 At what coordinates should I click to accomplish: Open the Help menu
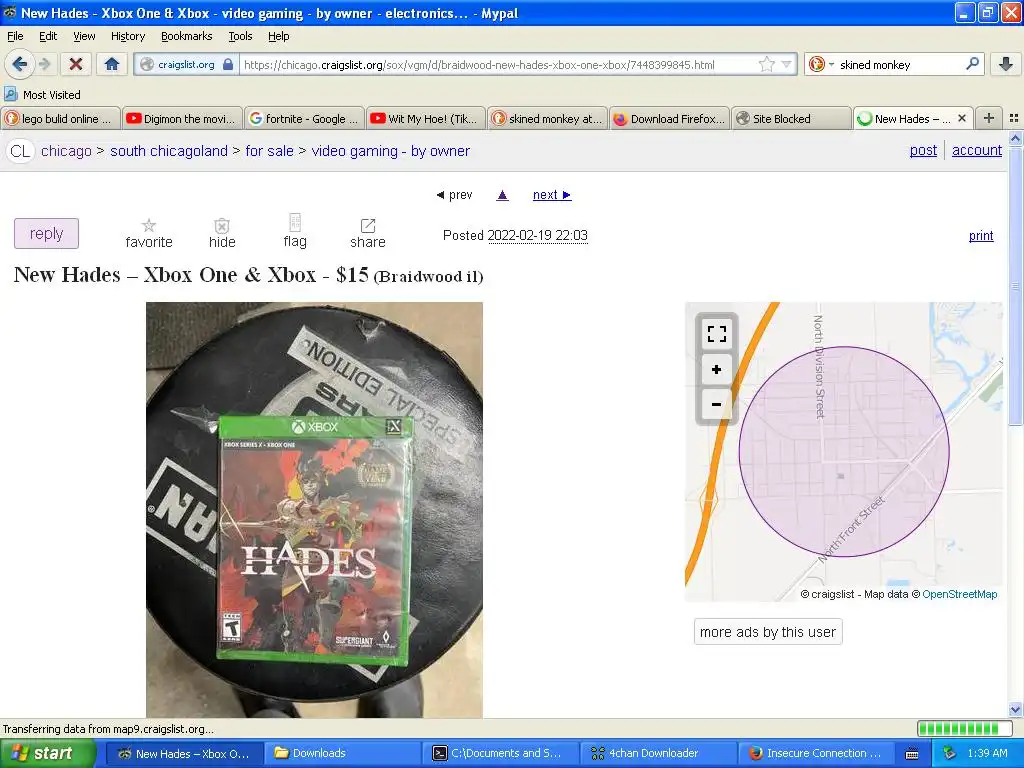[278, 36]
